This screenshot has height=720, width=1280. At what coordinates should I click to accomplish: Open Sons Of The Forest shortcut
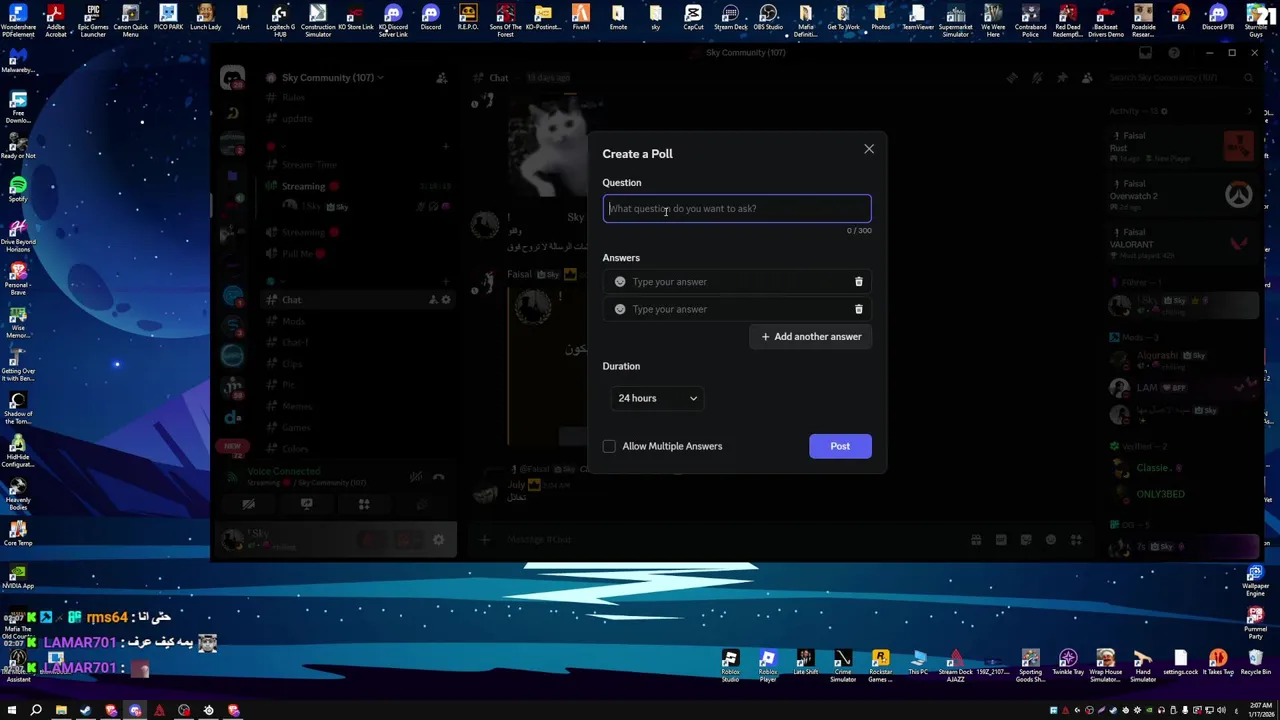[x=505, y=20]
